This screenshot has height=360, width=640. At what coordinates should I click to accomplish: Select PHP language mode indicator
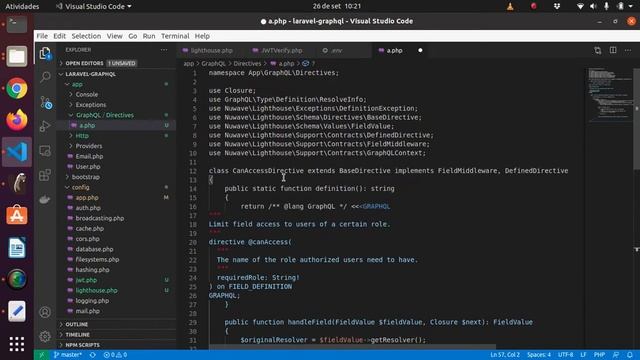pos(599,355)
